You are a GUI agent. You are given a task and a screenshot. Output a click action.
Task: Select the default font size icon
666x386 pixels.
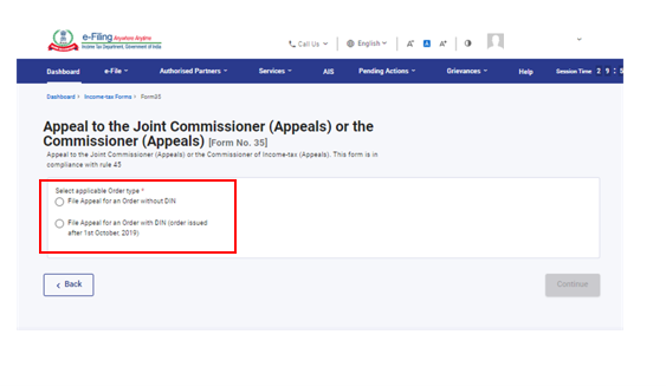coord(427,43)
